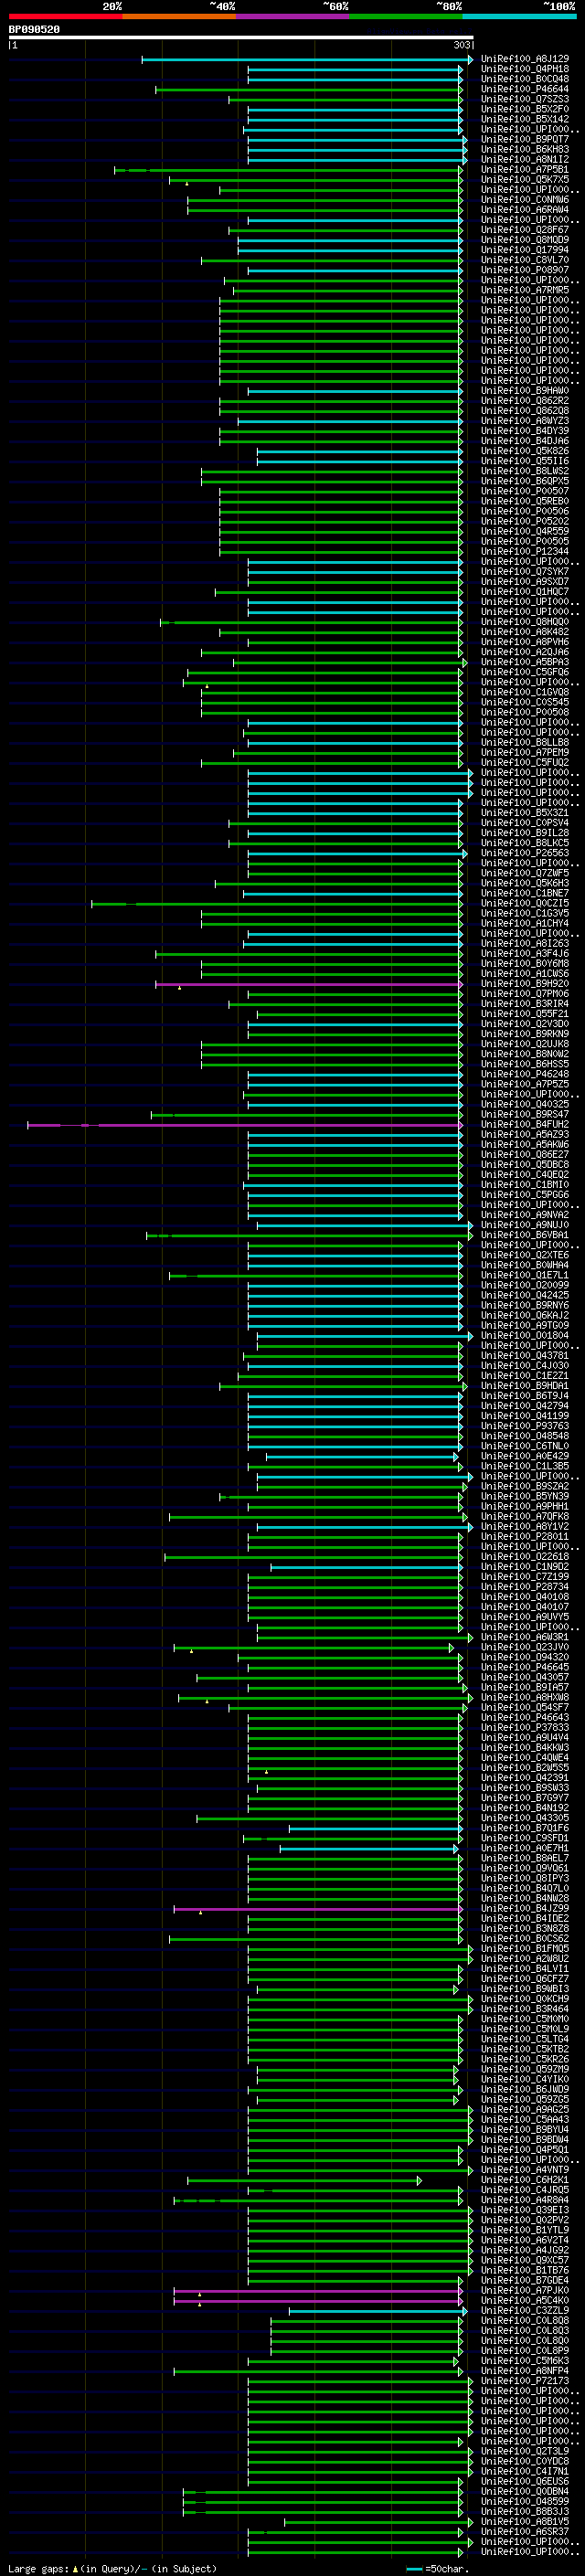Click the red 20% identity legend segment

65,16
